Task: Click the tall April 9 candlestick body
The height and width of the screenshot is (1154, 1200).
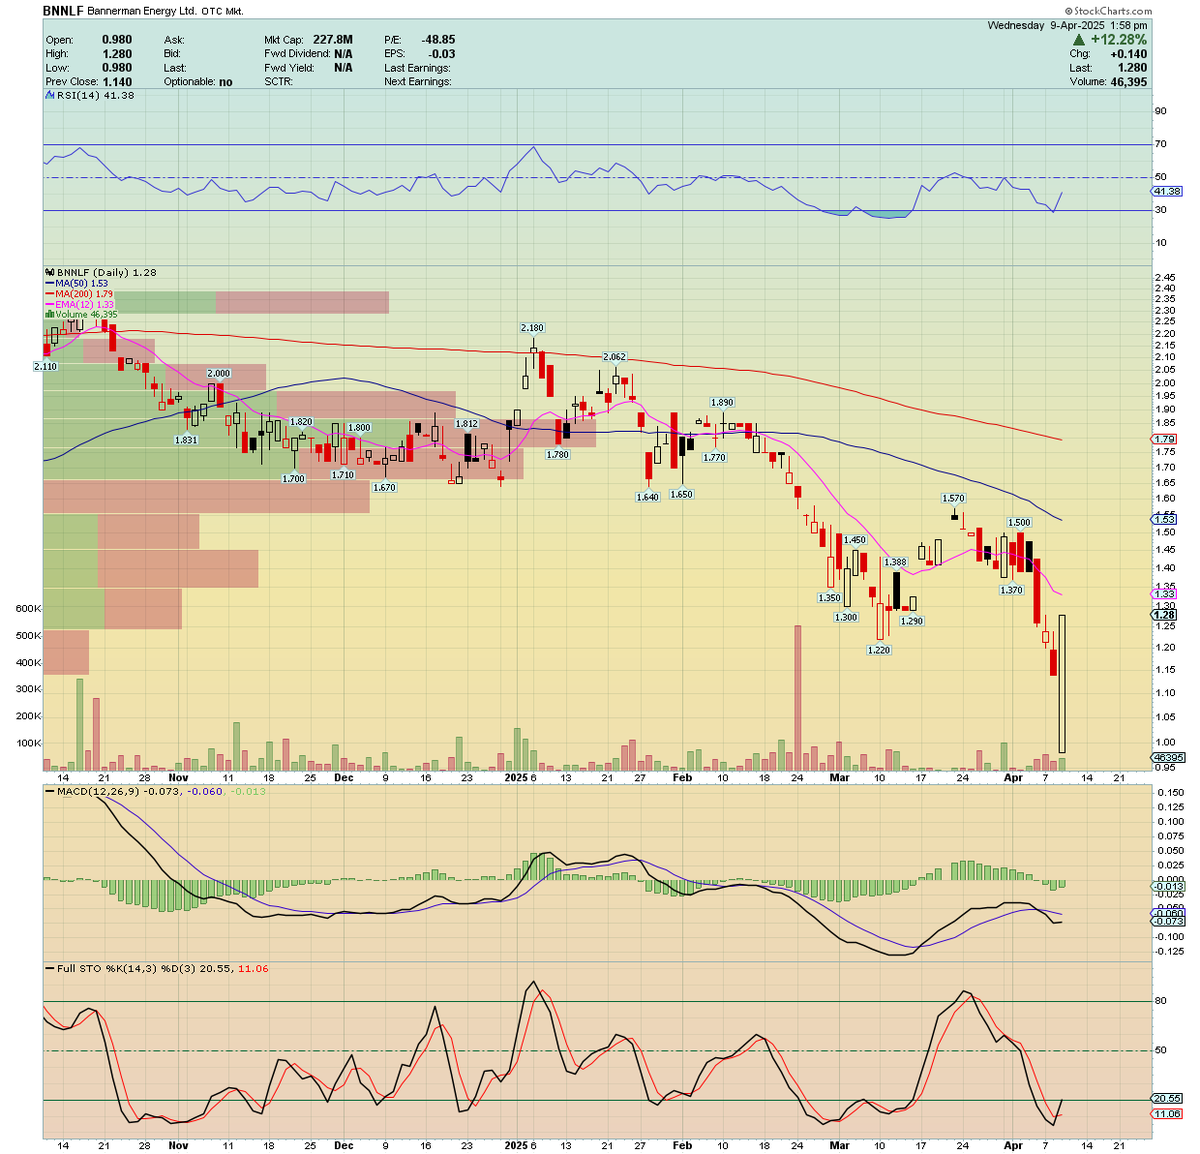Action: pyautogui.click(x=1061, y=684)
